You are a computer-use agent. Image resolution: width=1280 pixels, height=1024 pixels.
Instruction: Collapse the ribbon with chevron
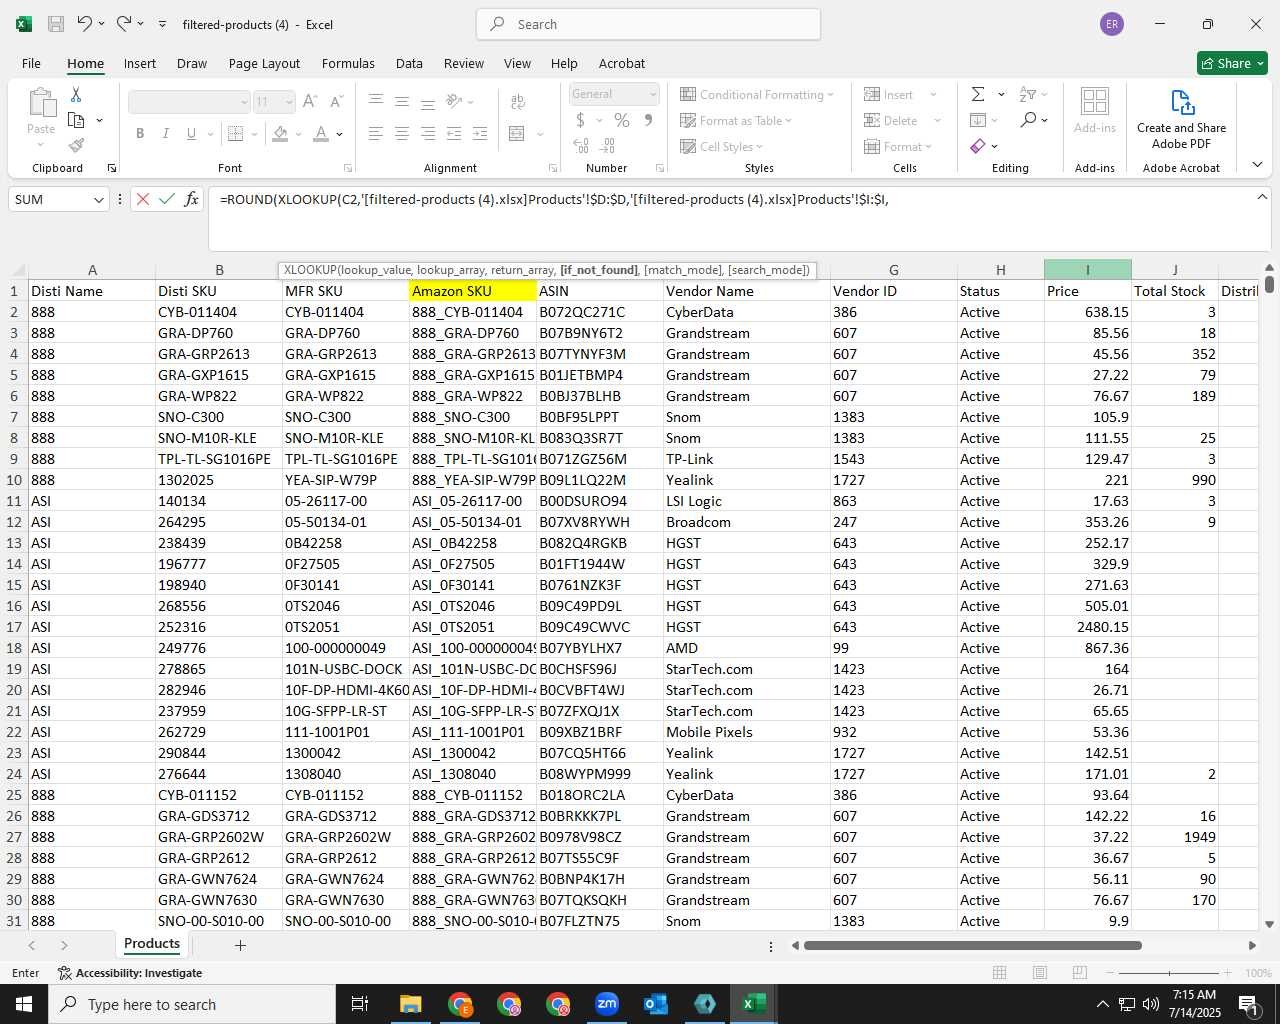pyautogui.click(x=1257, y=165)
